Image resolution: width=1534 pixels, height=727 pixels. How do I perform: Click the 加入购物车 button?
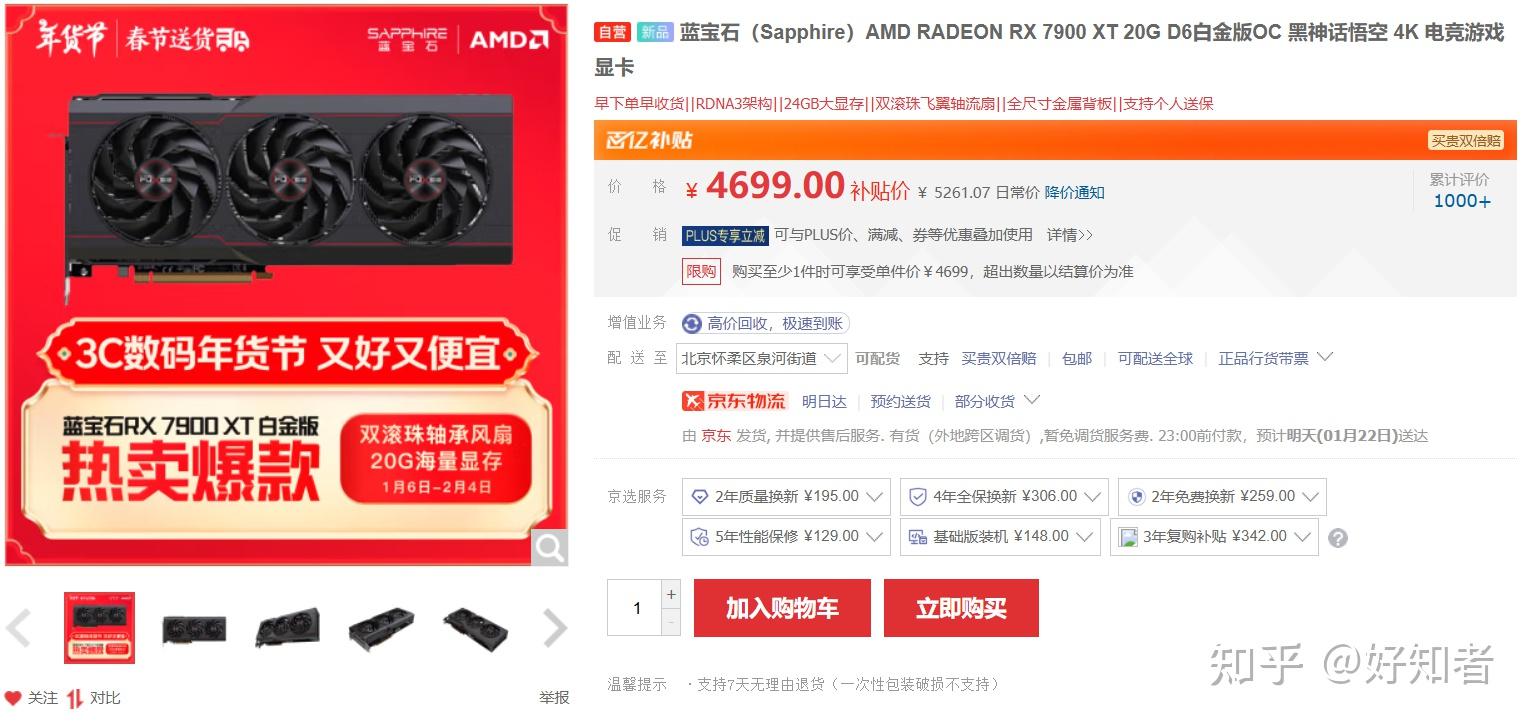(782, 608)
